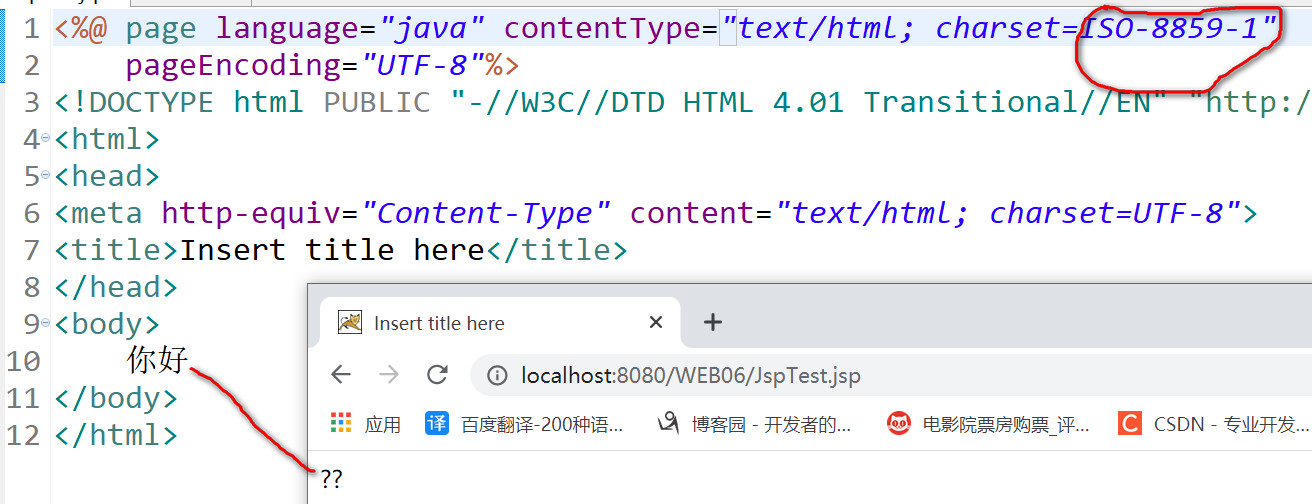The width and height of the screenshot is (1312, 504).
Task: Close the 'Insert title here' tab
Action: tap(656, 322)
